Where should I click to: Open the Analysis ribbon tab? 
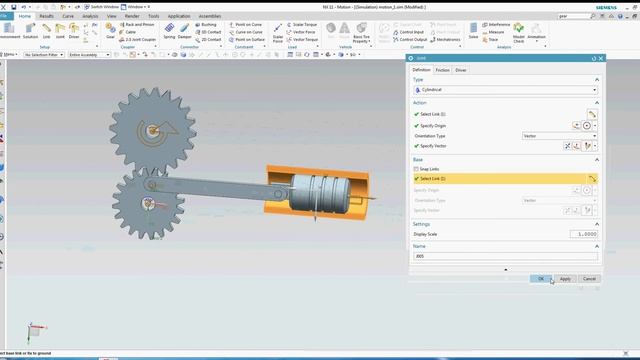90,16
